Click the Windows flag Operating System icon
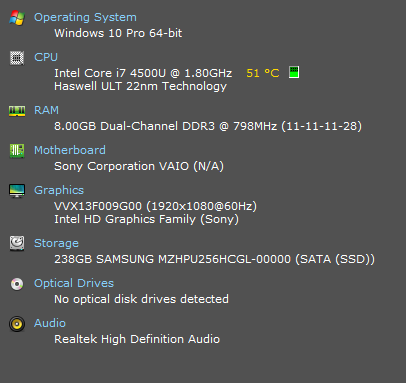The image size is (406, 383). pyautogui.click(x=17, y=18)
